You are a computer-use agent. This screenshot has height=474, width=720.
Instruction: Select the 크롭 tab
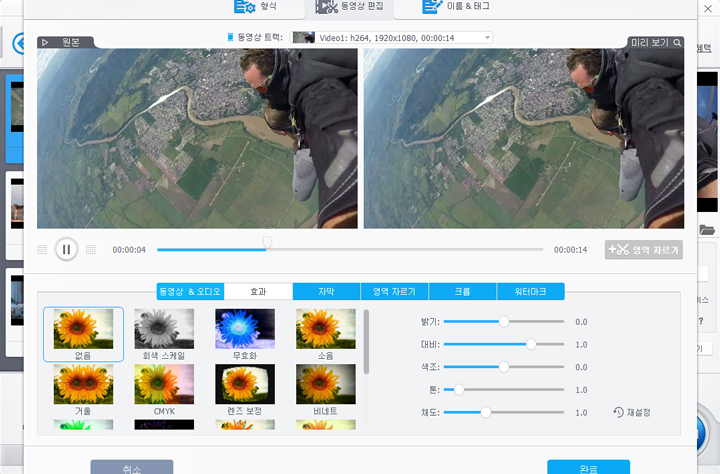(462, 292)
